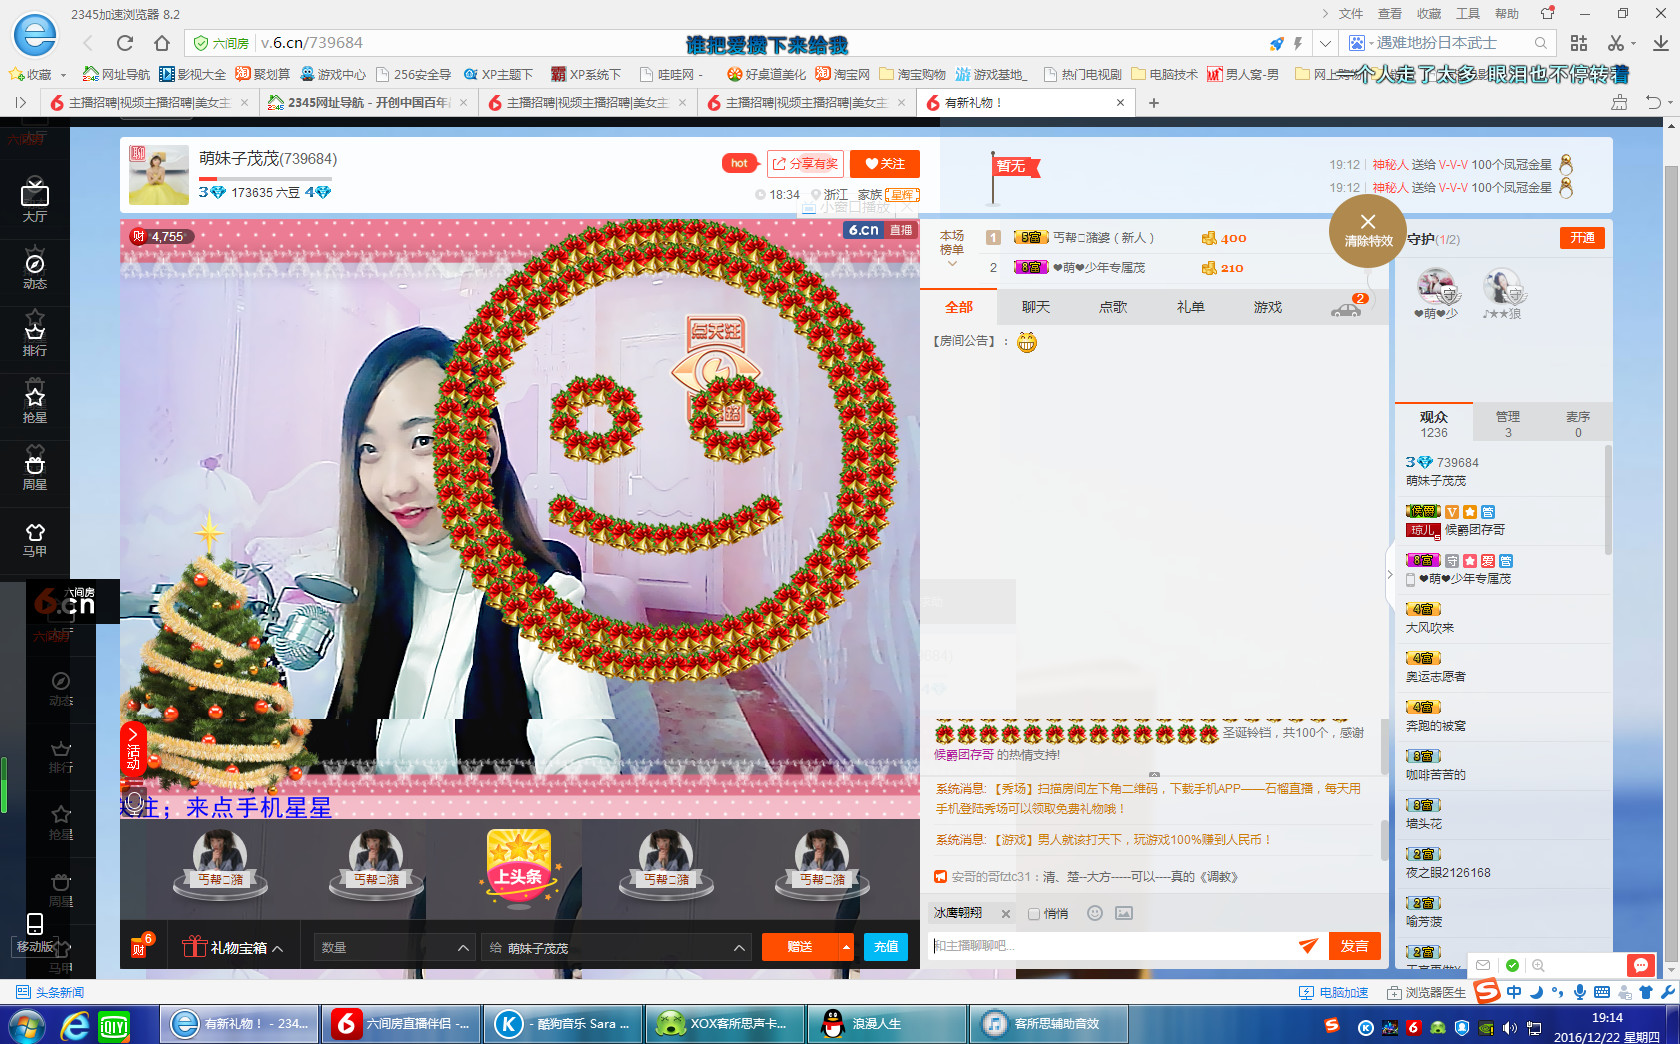Open the 移动版 mobile version icon
This screenshot has height=1044, width=1680.
point(35,932)
